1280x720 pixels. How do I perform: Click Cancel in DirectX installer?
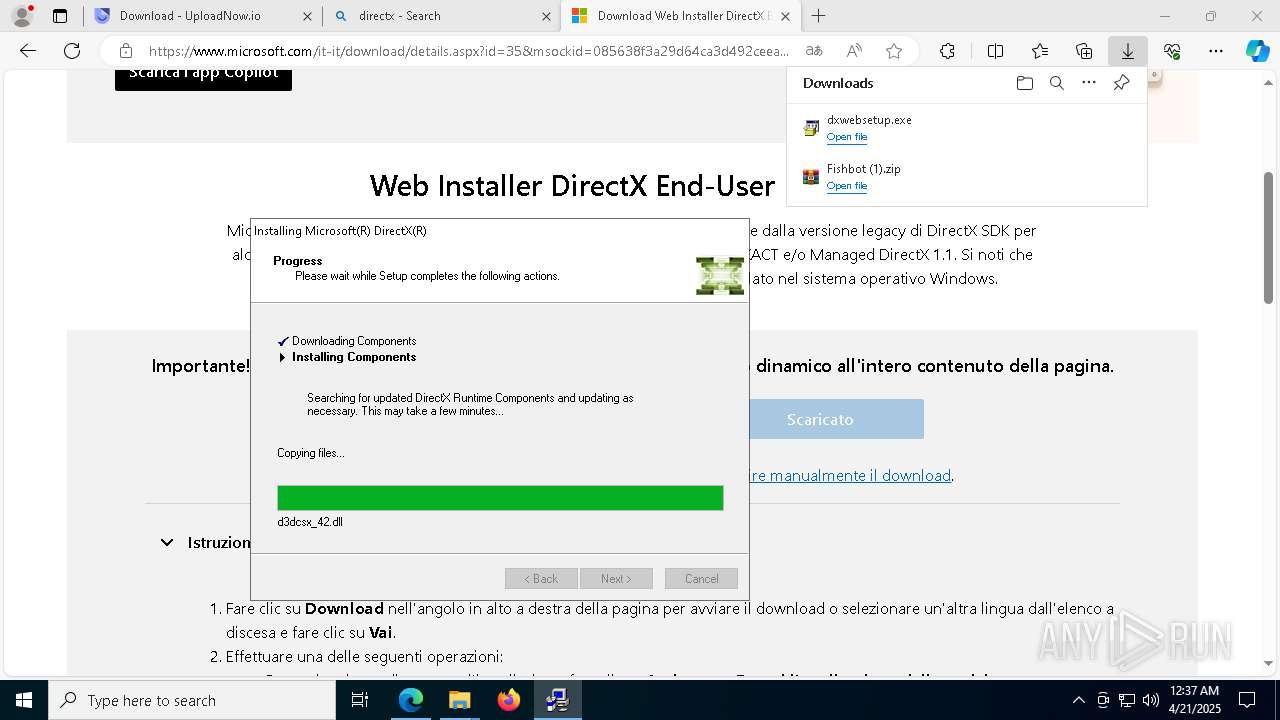(x=701, y=579)
